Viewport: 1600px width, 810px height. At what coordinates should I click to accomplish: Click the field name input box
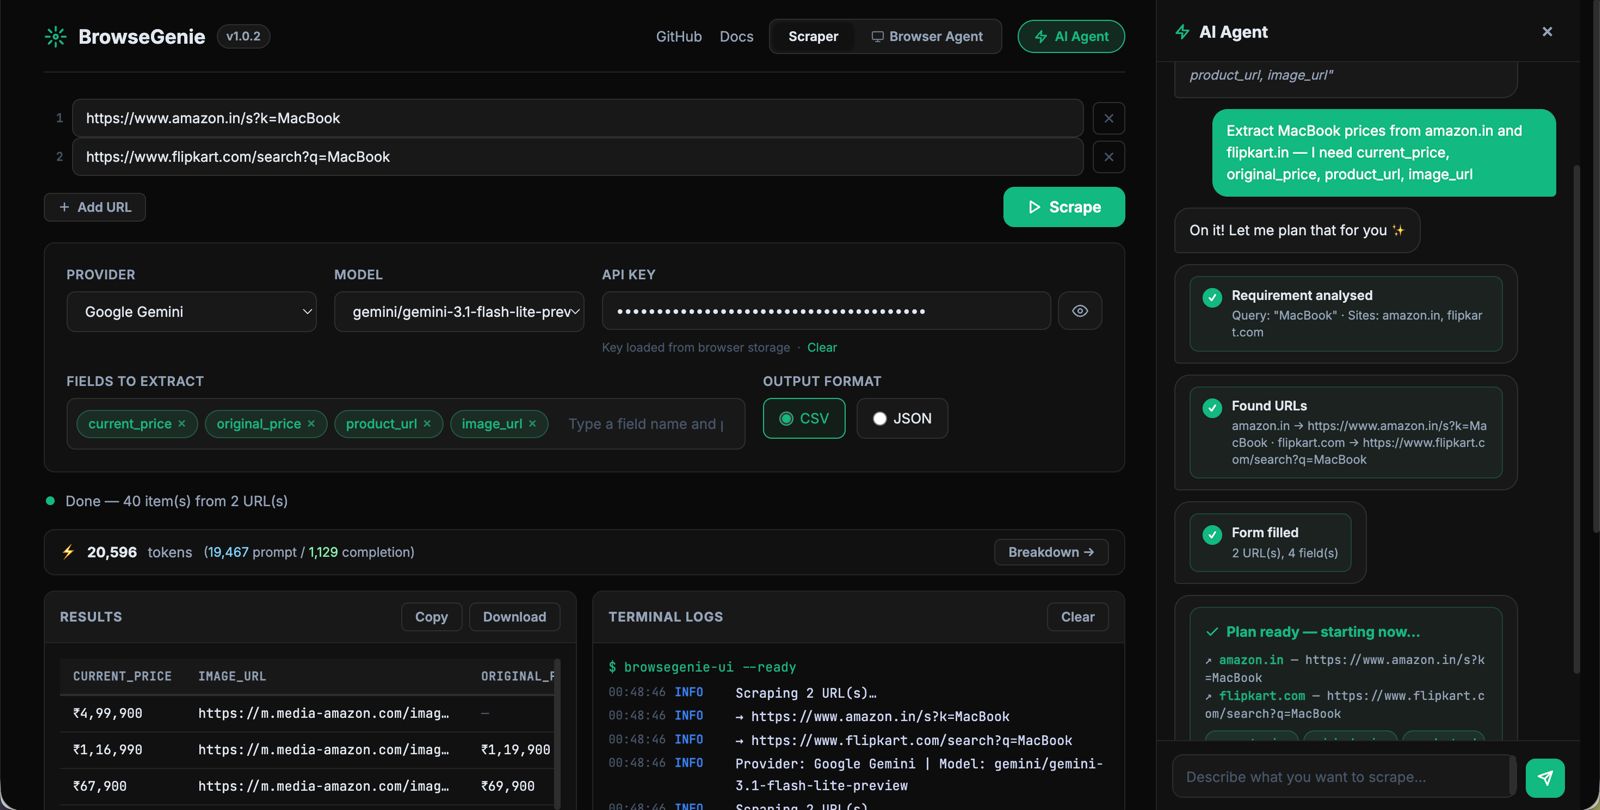(x=646, y=424)
